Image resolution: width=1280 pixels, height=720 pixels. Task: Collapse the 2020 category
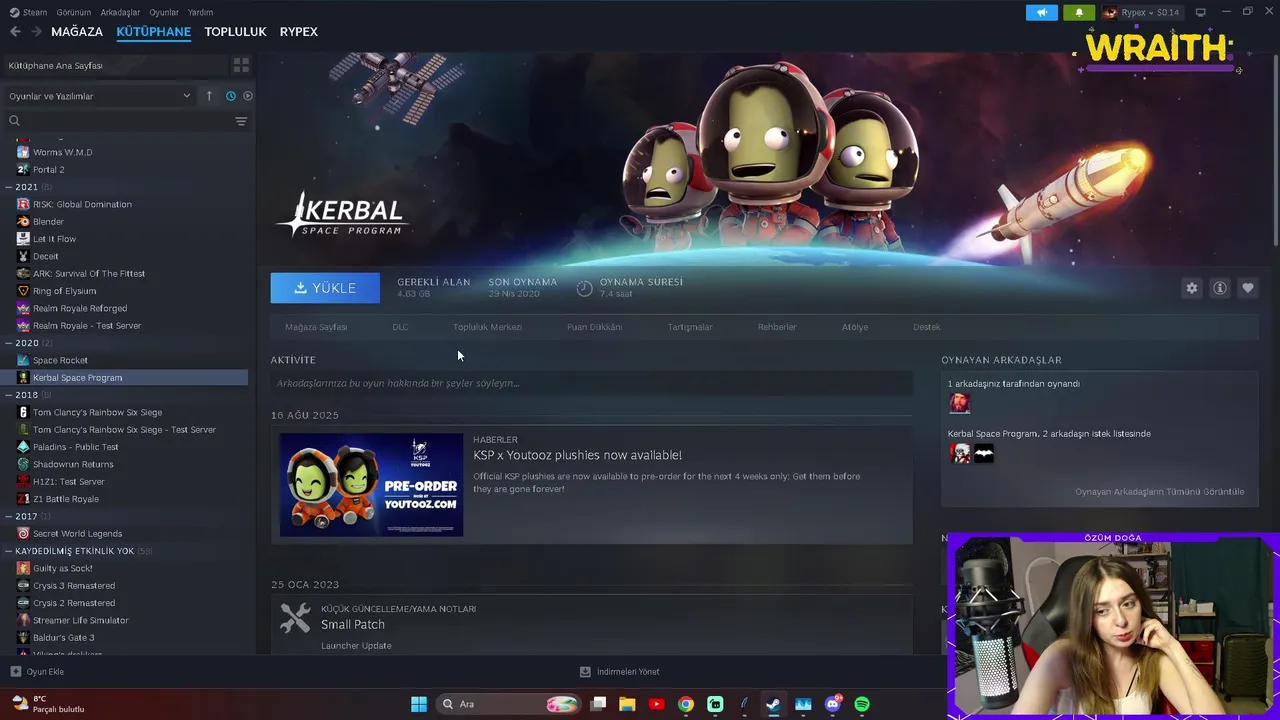pos(26,343)
